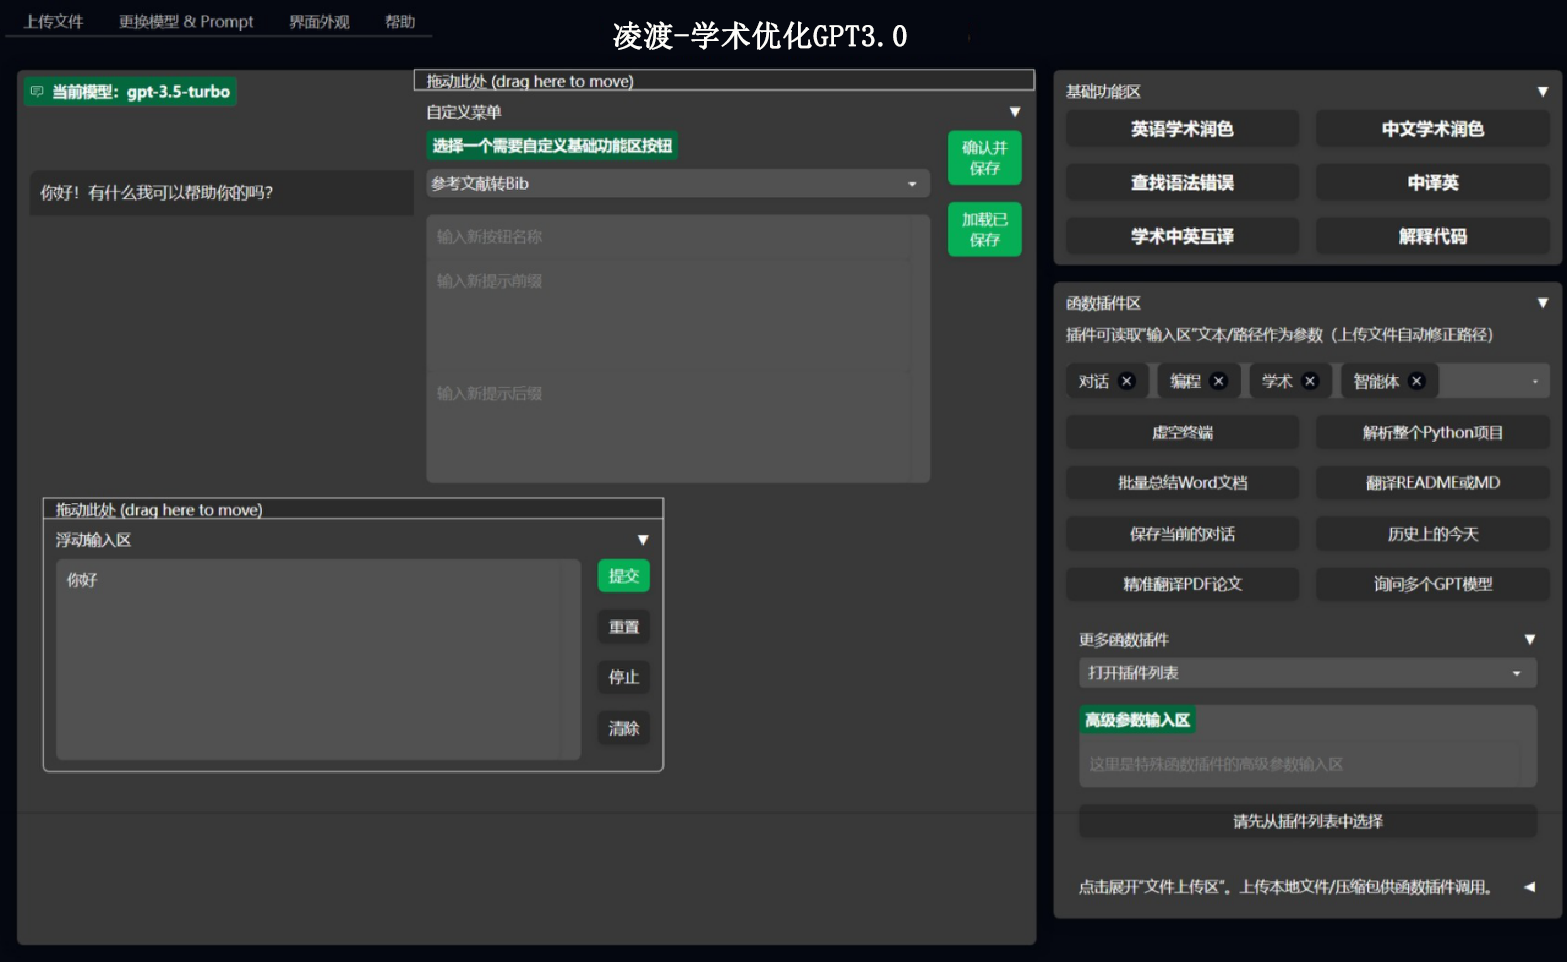Viewport: 1567px width, 963px height.
Task: Open the 打开插件列表 dropdown
Action: (1307, 673)
